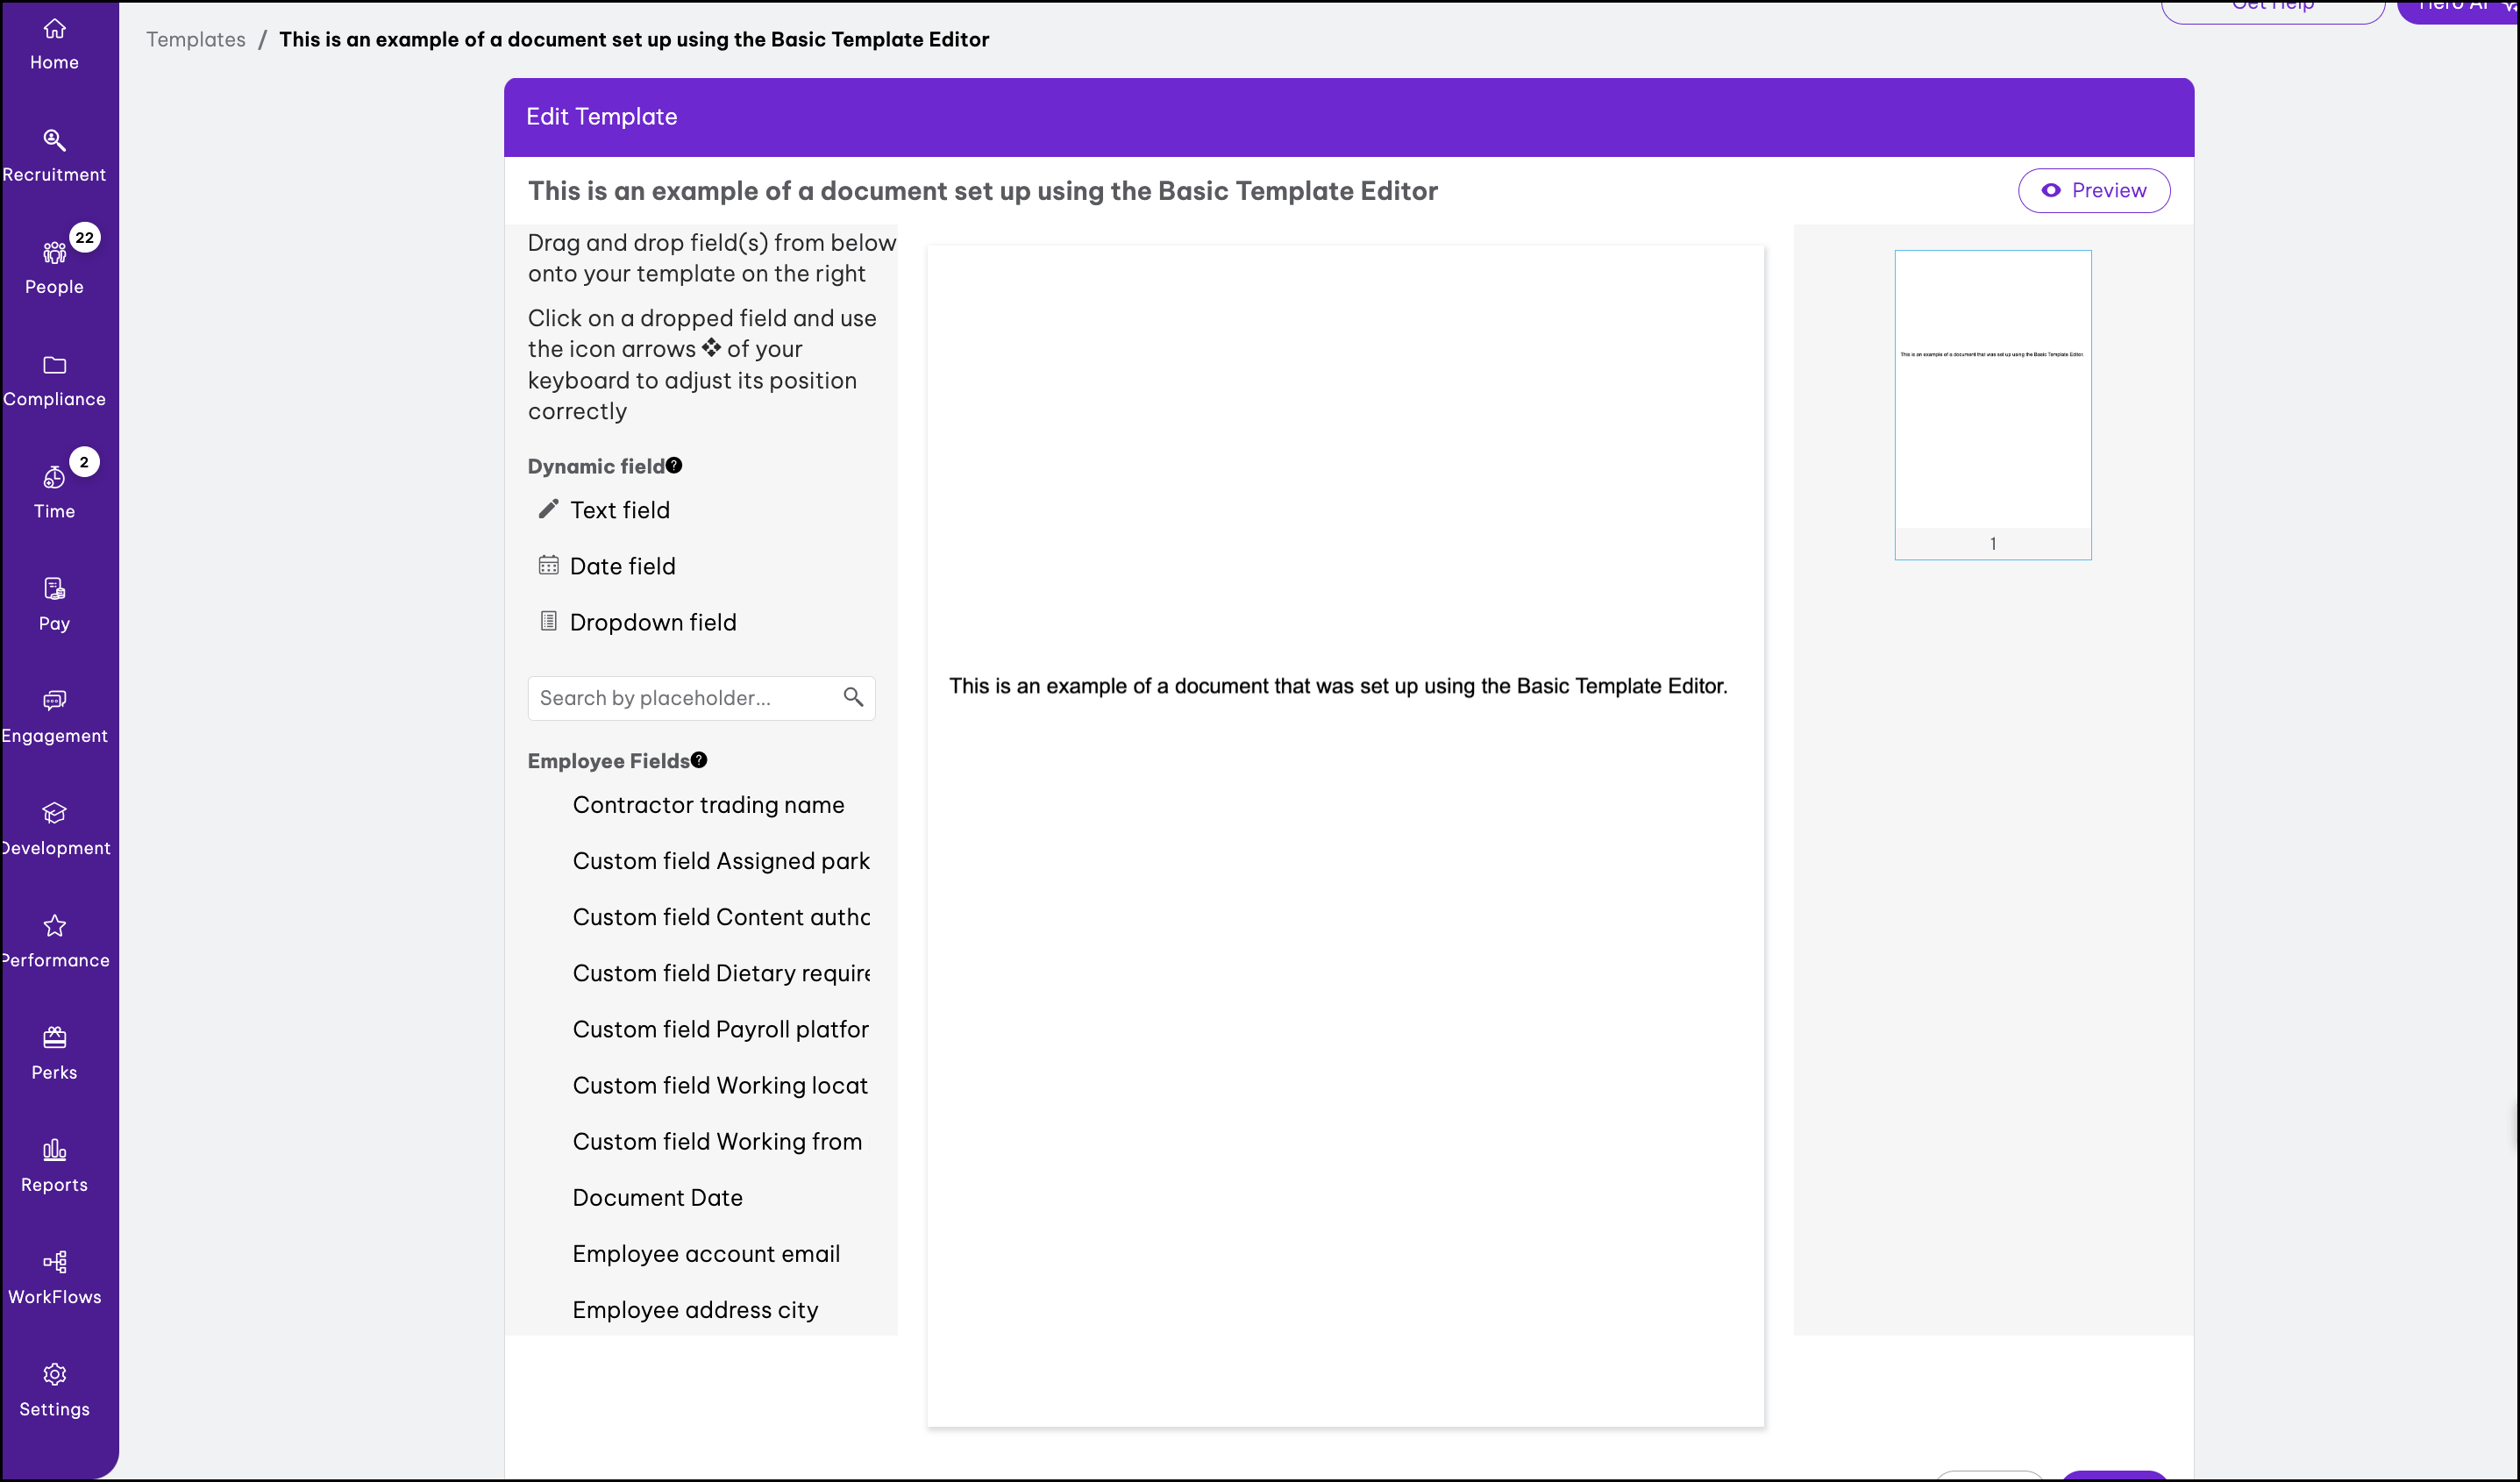Open the Pay section icon
This screenshot has height=1482, width=2520.
click(x=54, y=589)
